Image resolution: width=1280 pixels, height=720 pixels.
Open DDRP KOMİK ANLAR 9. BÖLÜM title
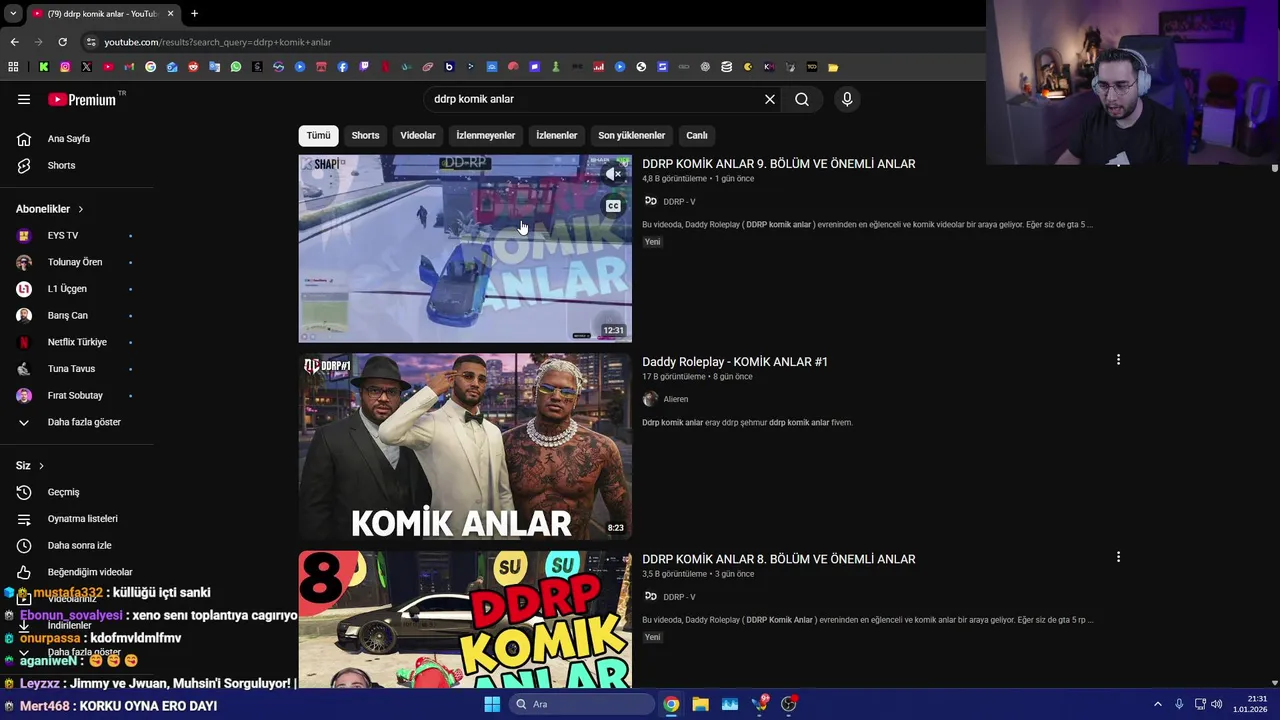click(779, 164)
